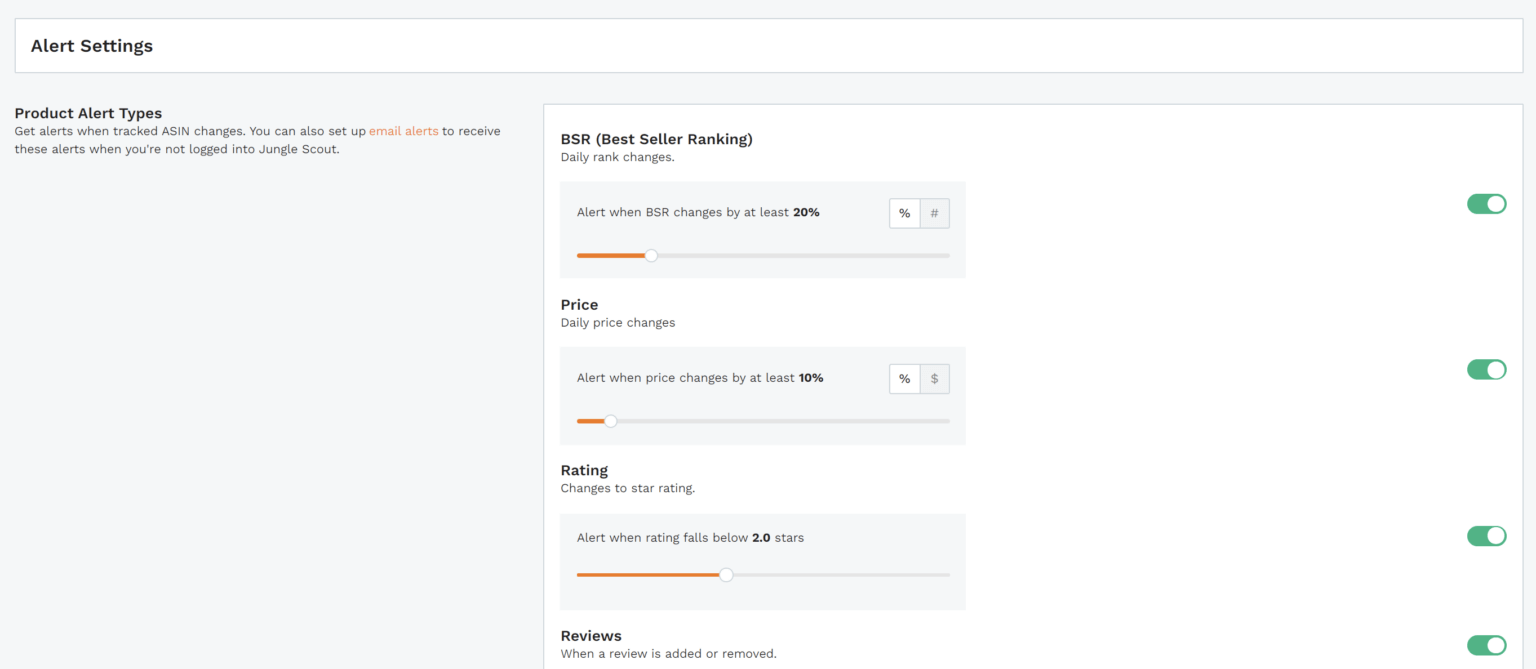Image resolution: width=1536 pixels, height=669 pixels.
Task: Click the Alert Settings heading
Action: click(x=92, y=46)
